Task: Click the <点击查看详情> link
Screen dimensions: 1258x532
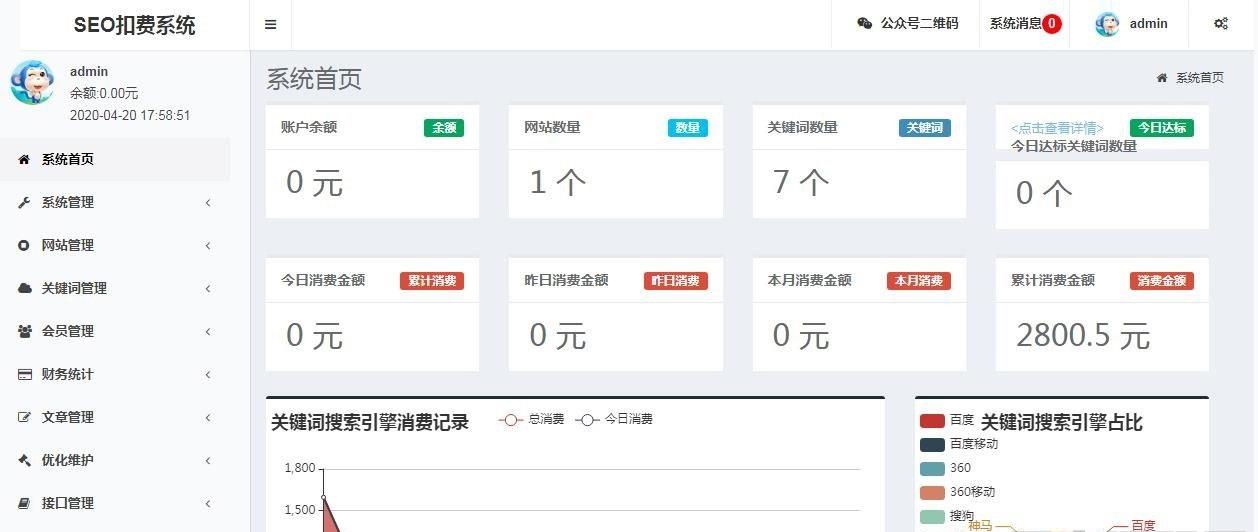Action: tap(1057, 128)
